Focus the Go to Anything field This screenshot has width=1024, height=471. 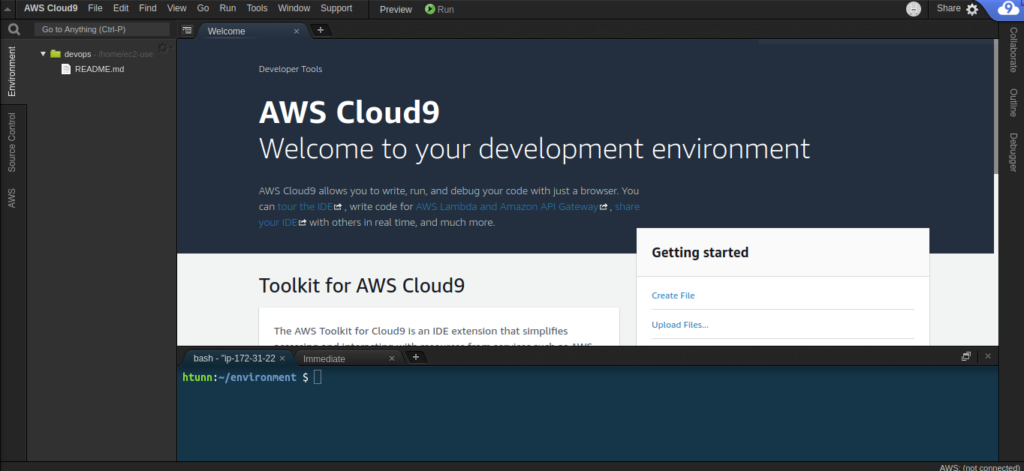(102, 29)
